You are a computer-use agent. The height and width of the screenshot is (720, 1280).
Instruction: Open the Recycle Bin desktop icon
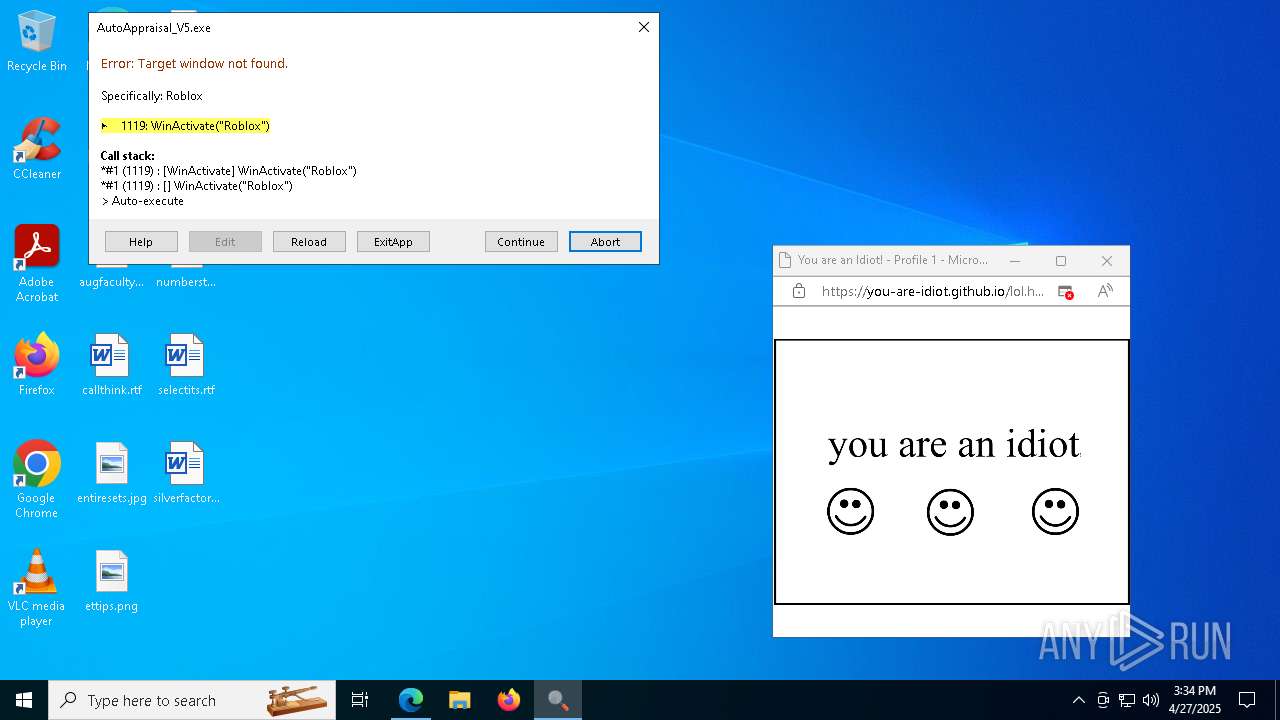tap(37, 41)
